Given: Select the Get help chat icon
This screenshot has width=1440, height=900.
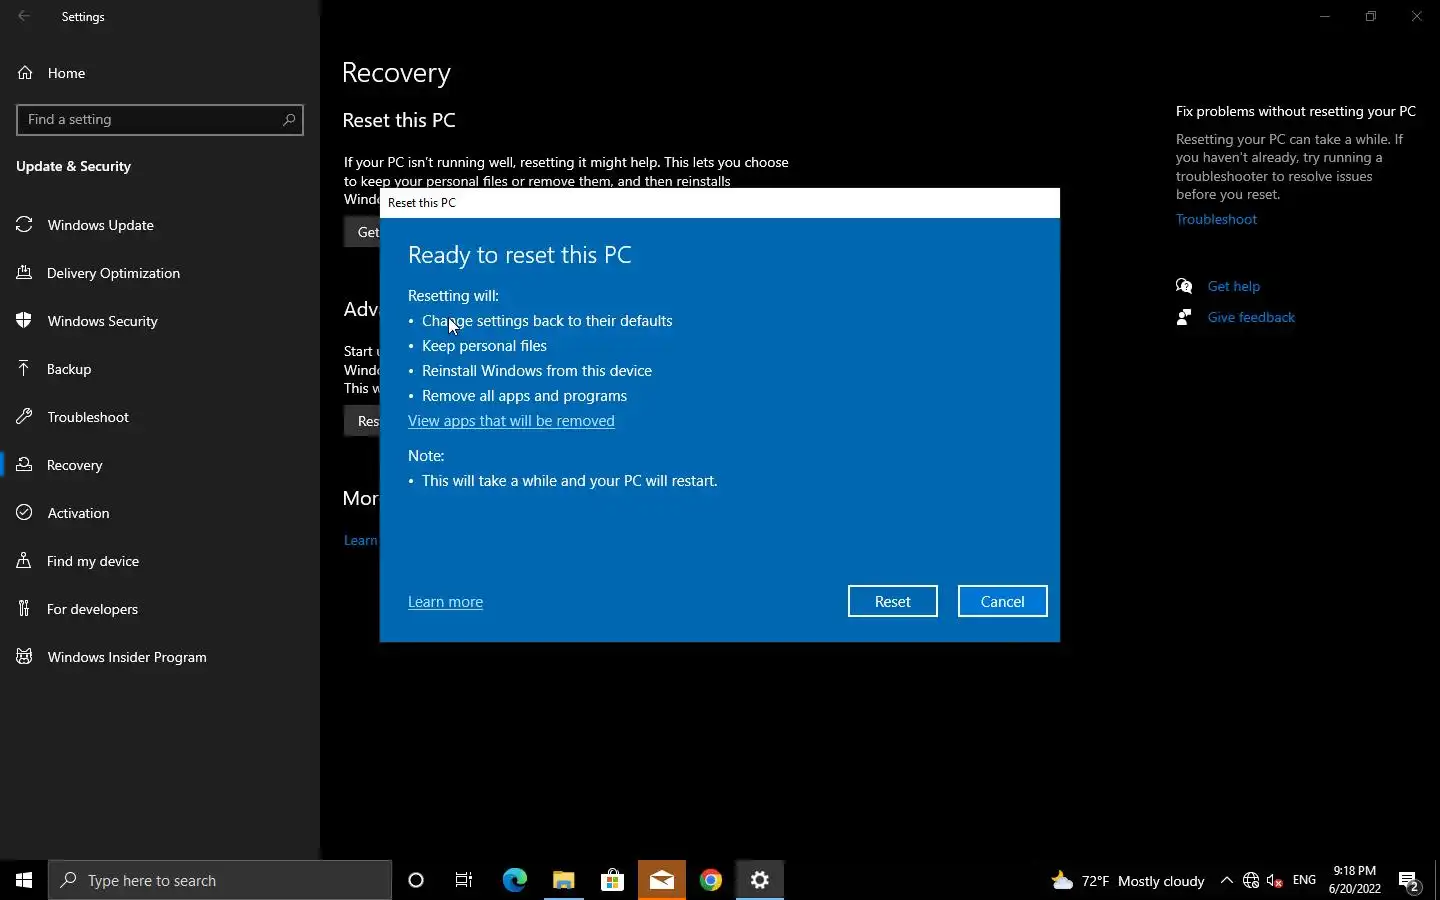Looking at the screenshot, I should pyautogui.click(x=1185, y=286).
